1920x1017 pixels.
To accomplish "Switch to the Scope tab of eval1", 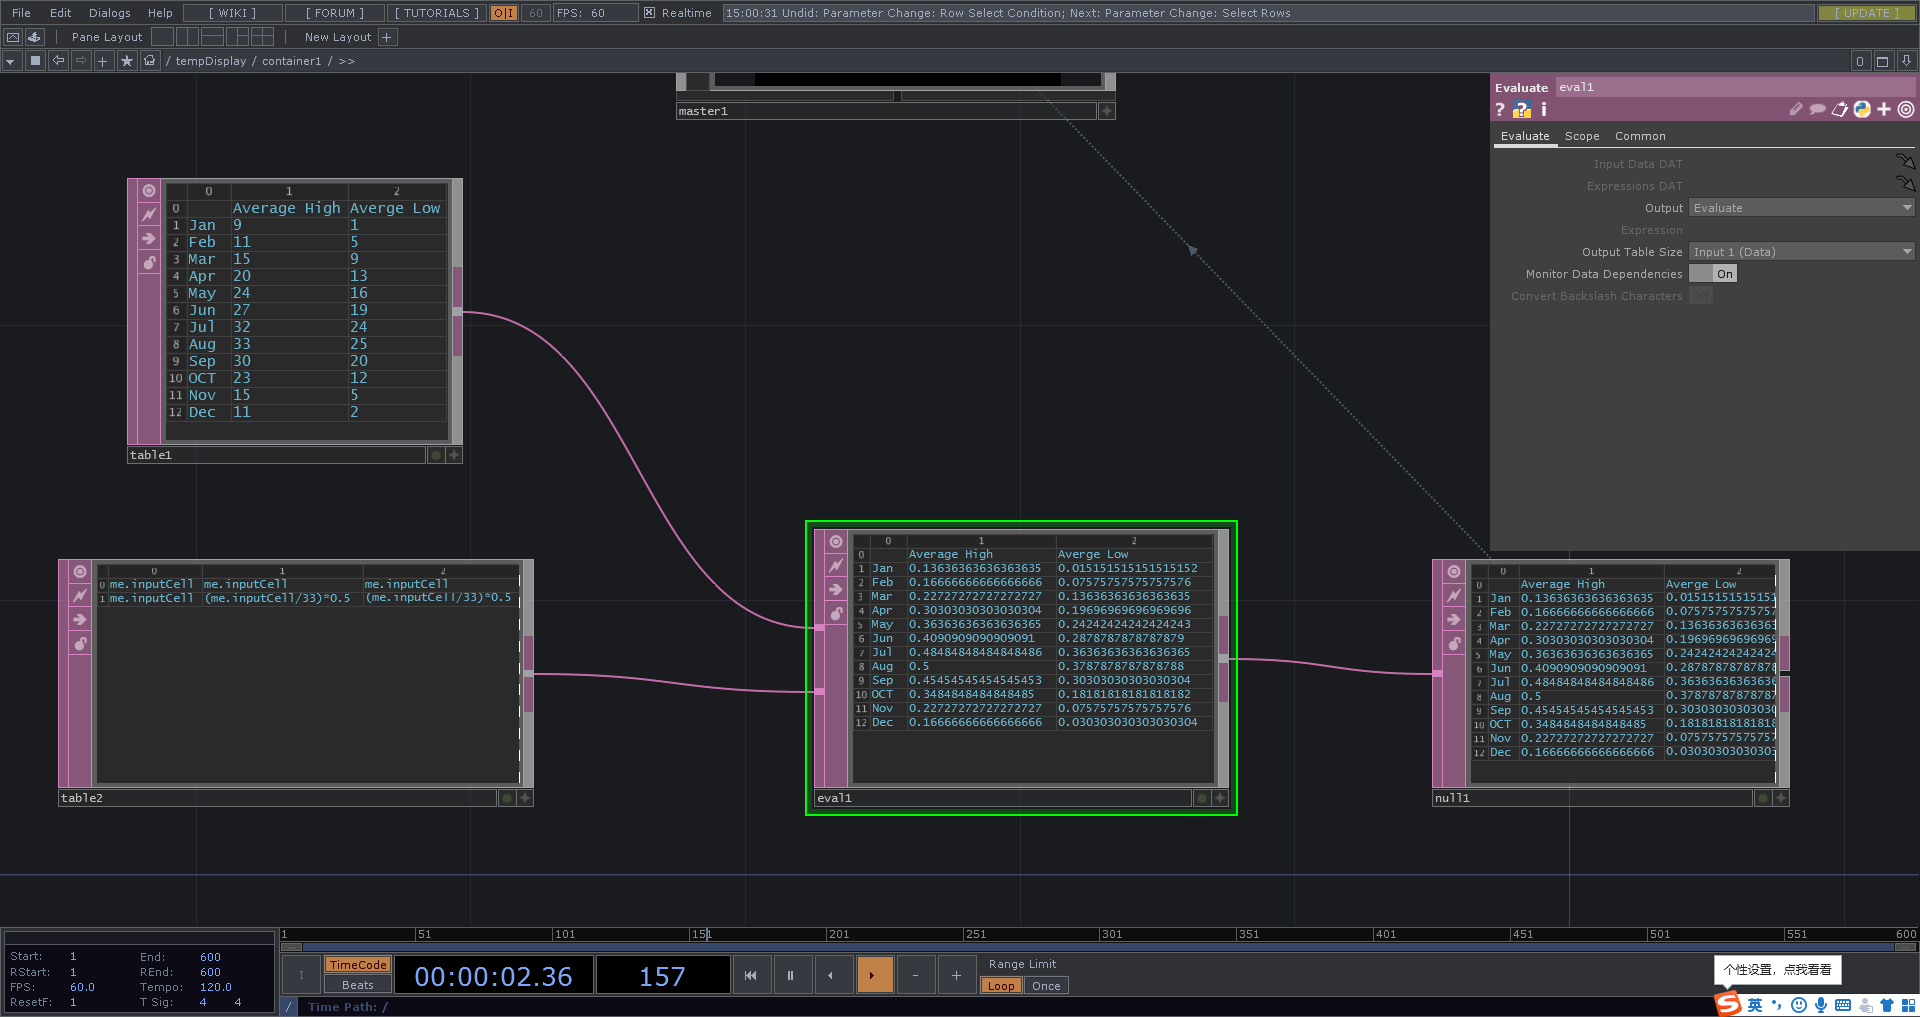I will pos(1581,135).
